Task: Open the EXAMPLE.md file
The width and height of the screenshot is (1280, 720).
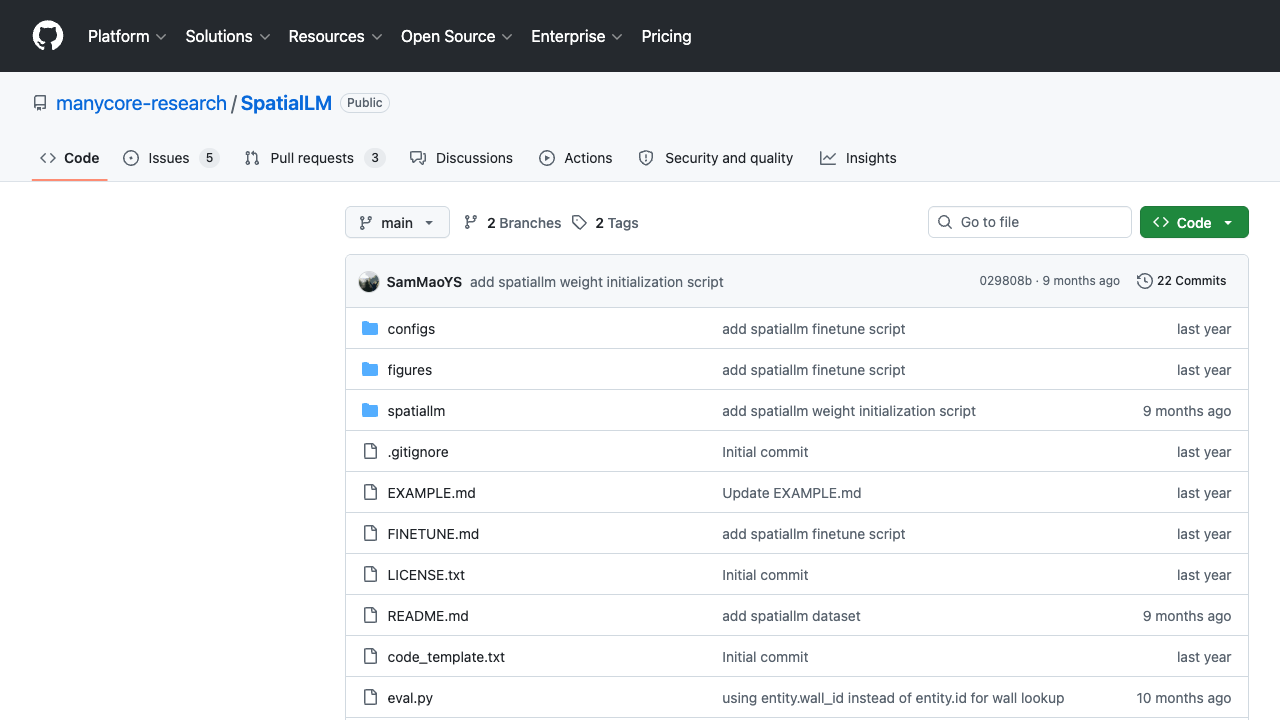Action: tap(432, 493)
